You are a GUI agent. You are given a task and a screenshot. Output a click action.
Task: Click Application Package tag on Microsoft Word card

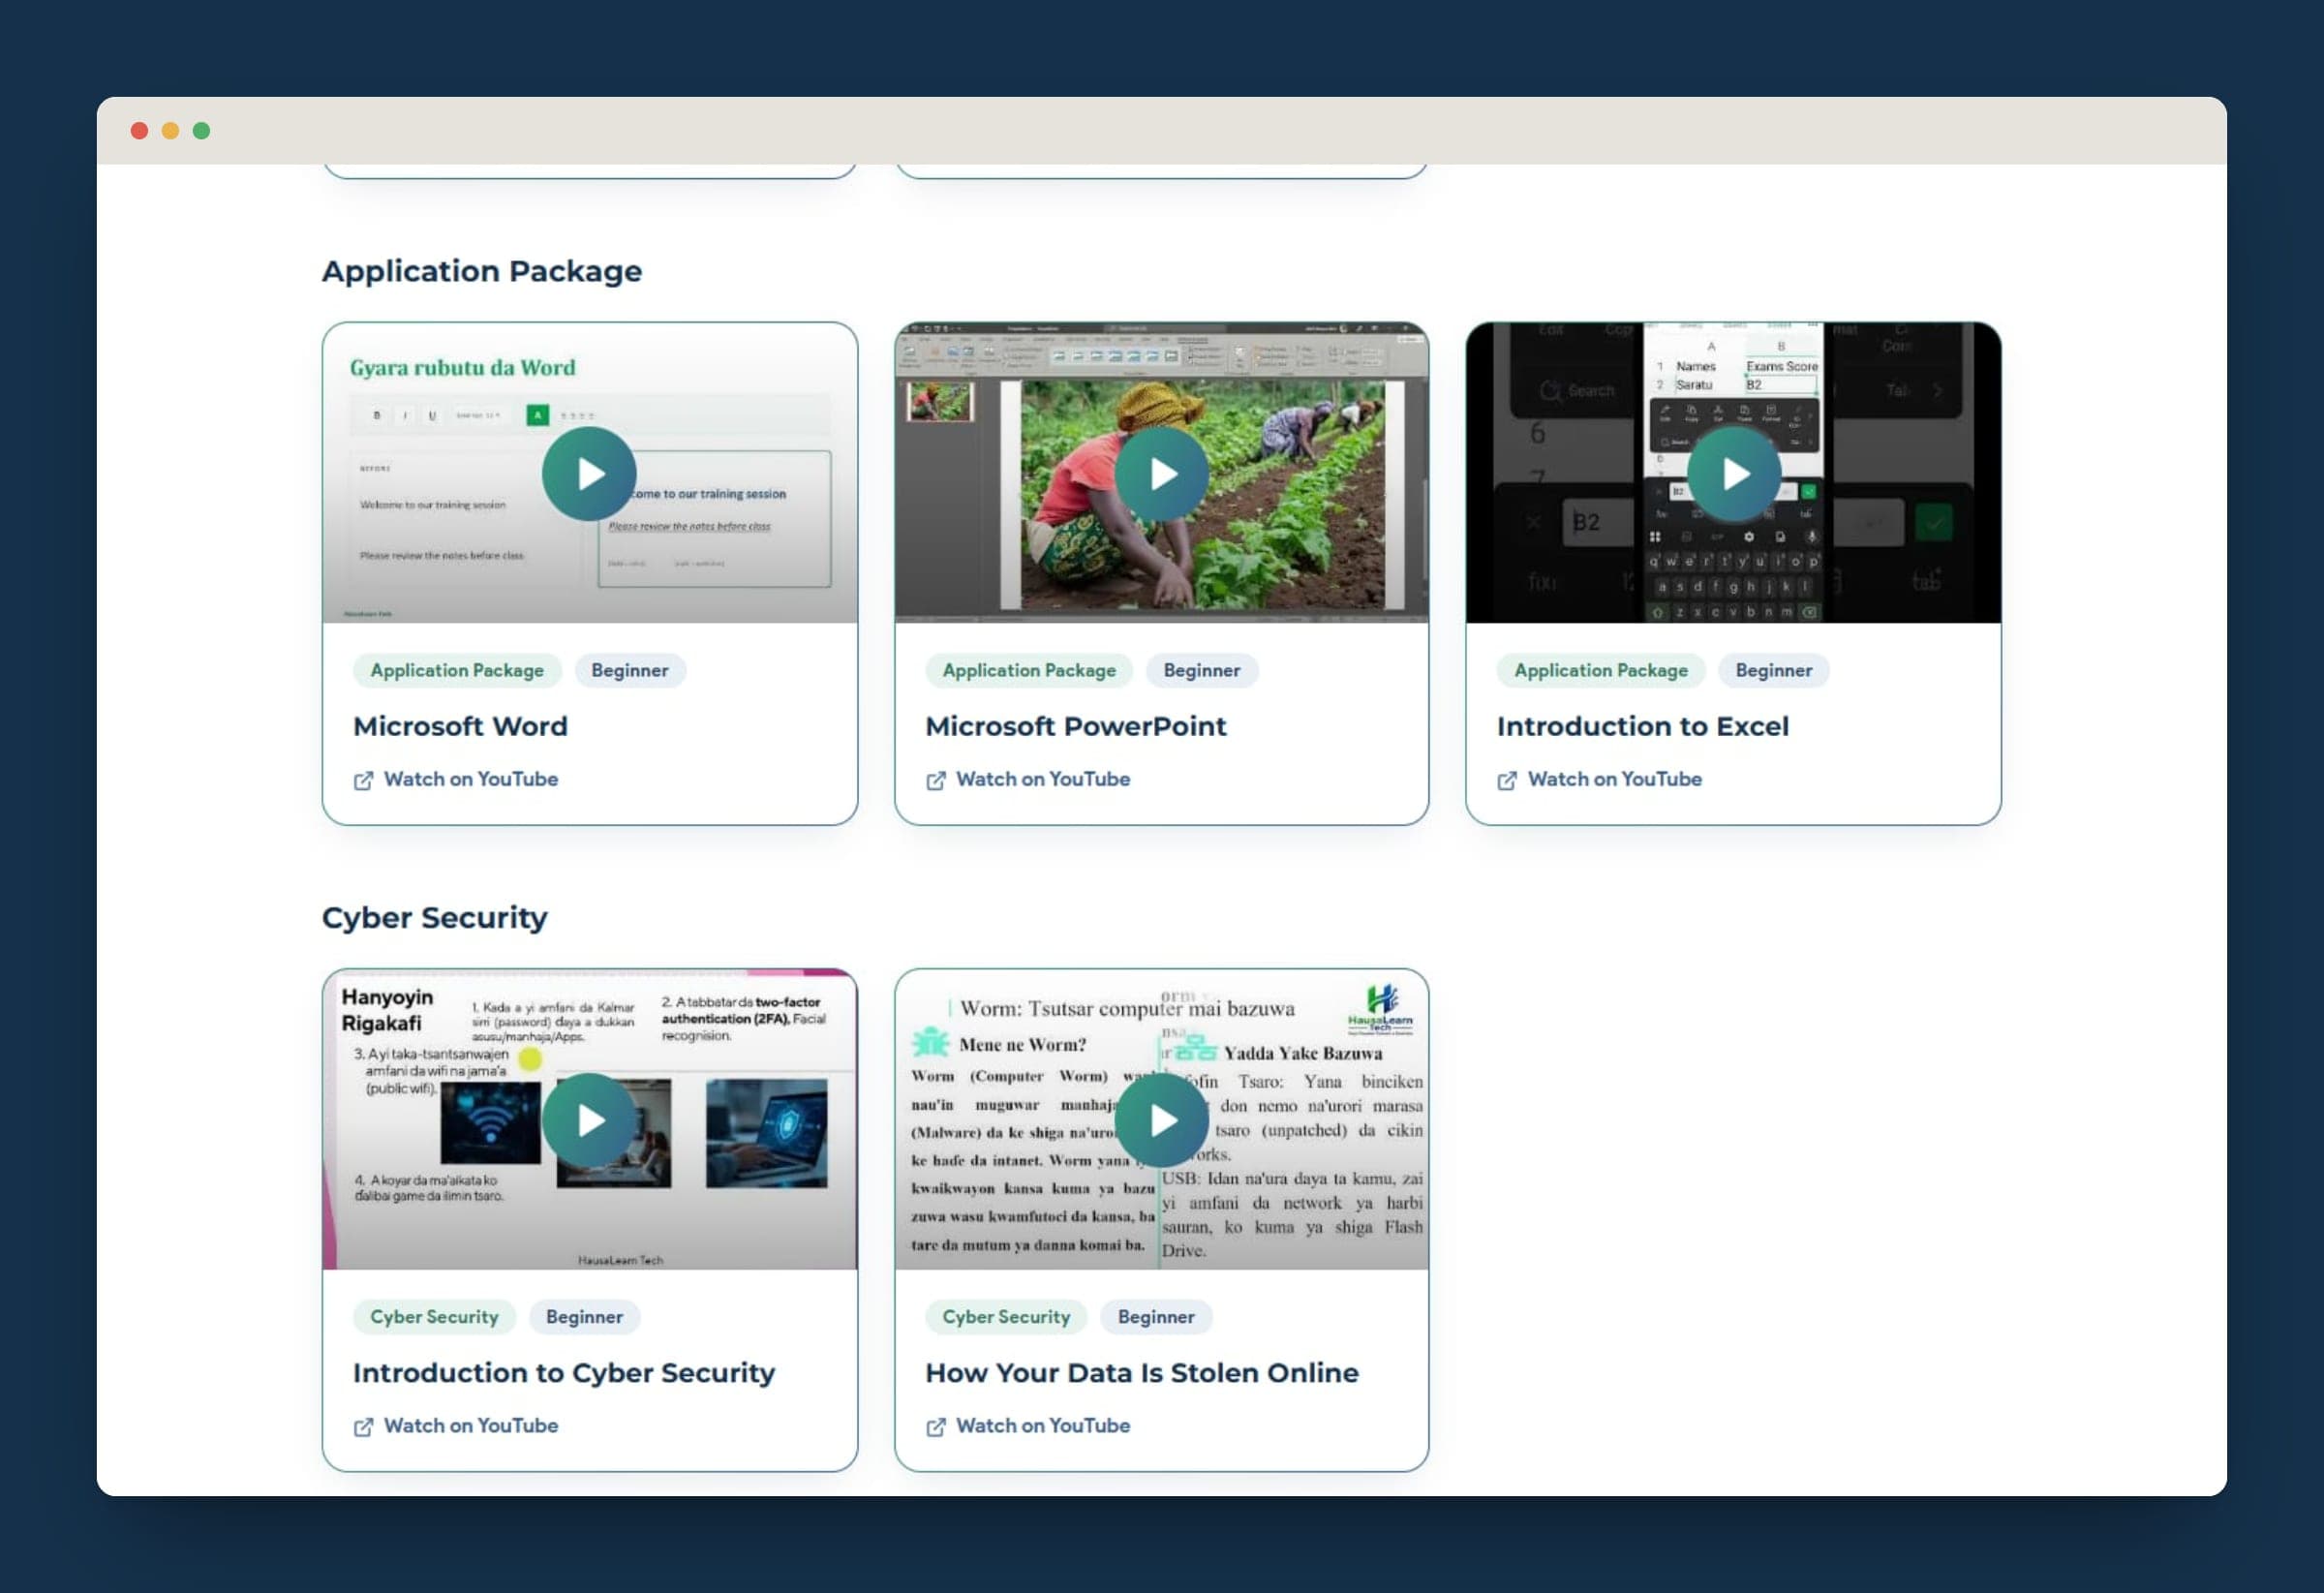tap(457, 670)
